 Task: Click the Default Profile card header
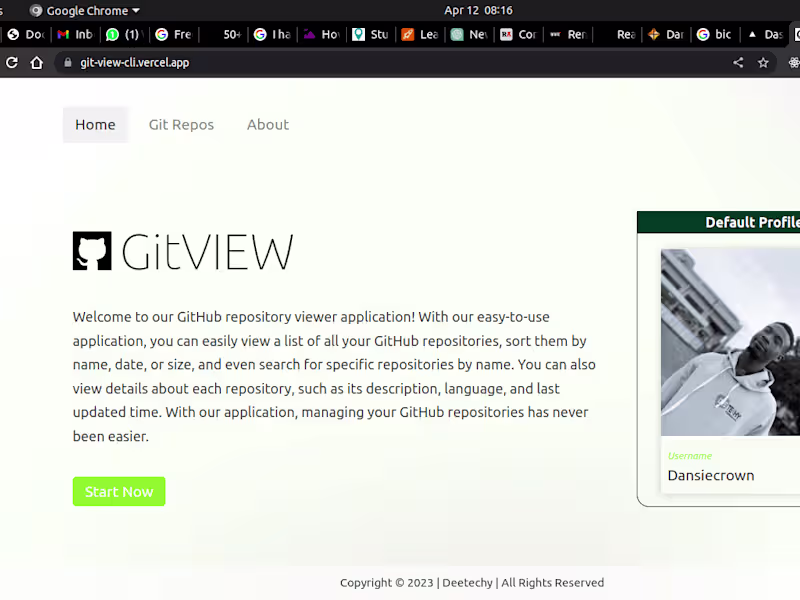tap(718, 222)
